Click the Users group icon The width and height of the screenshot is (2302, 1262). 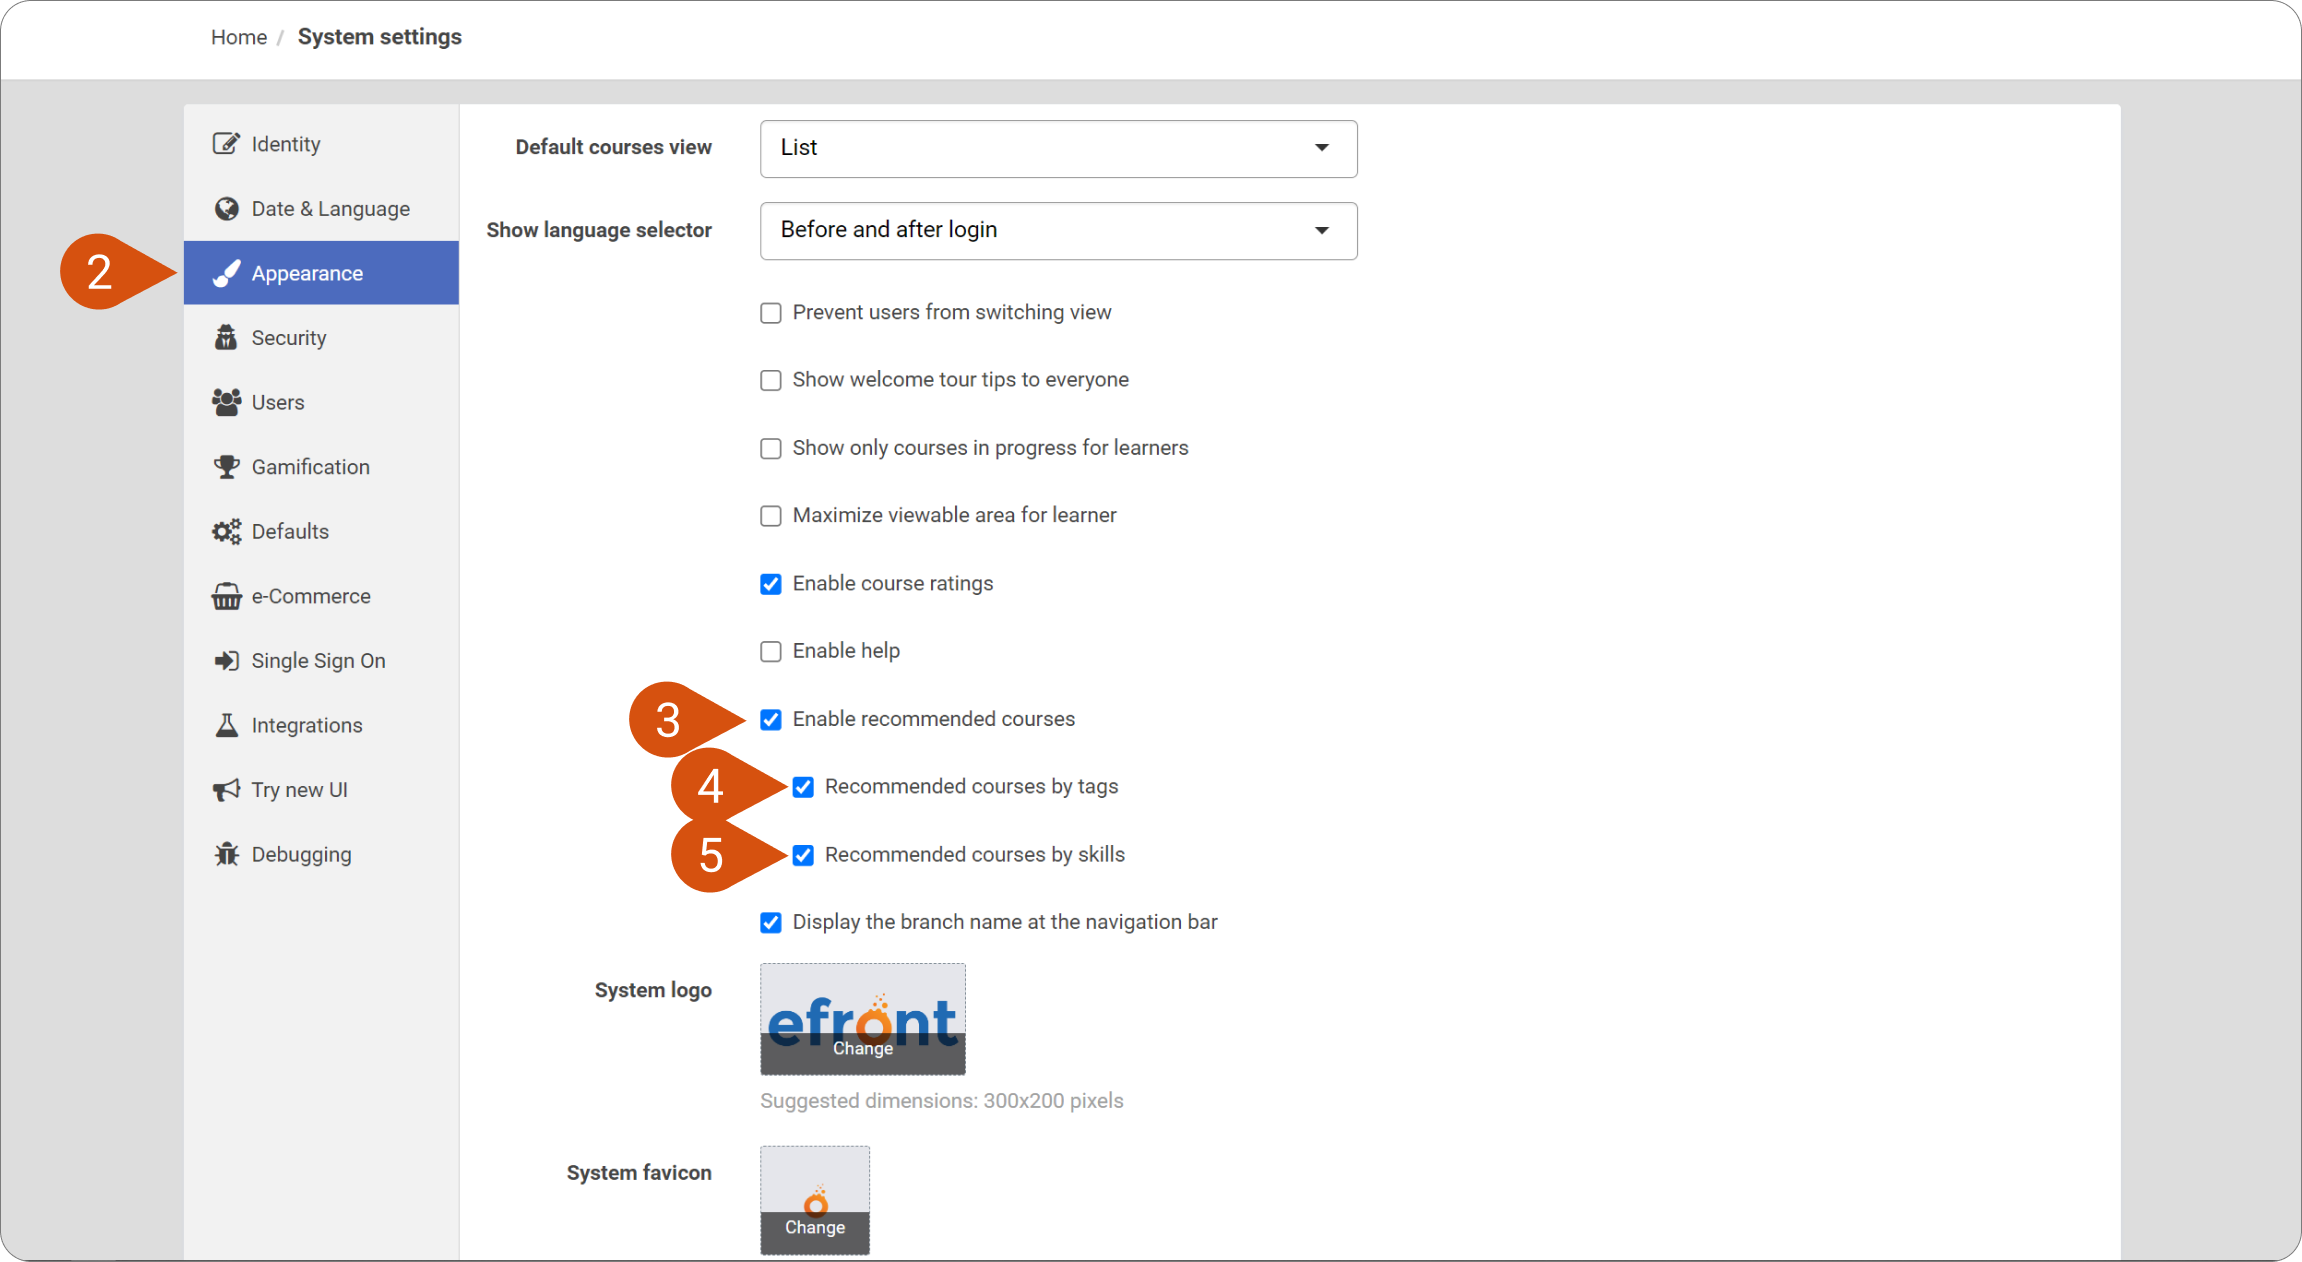[x=226, y=402]
